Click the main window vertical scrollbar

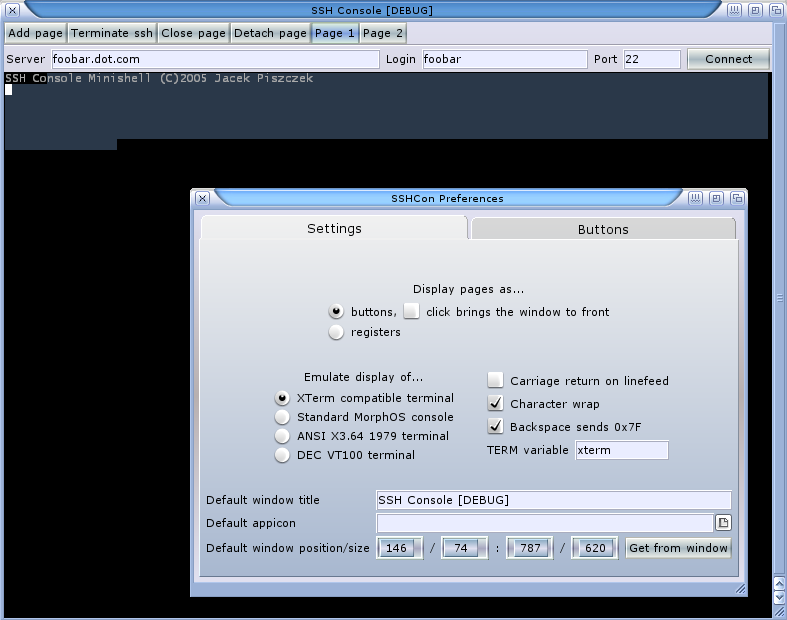[x=779, y=300]
